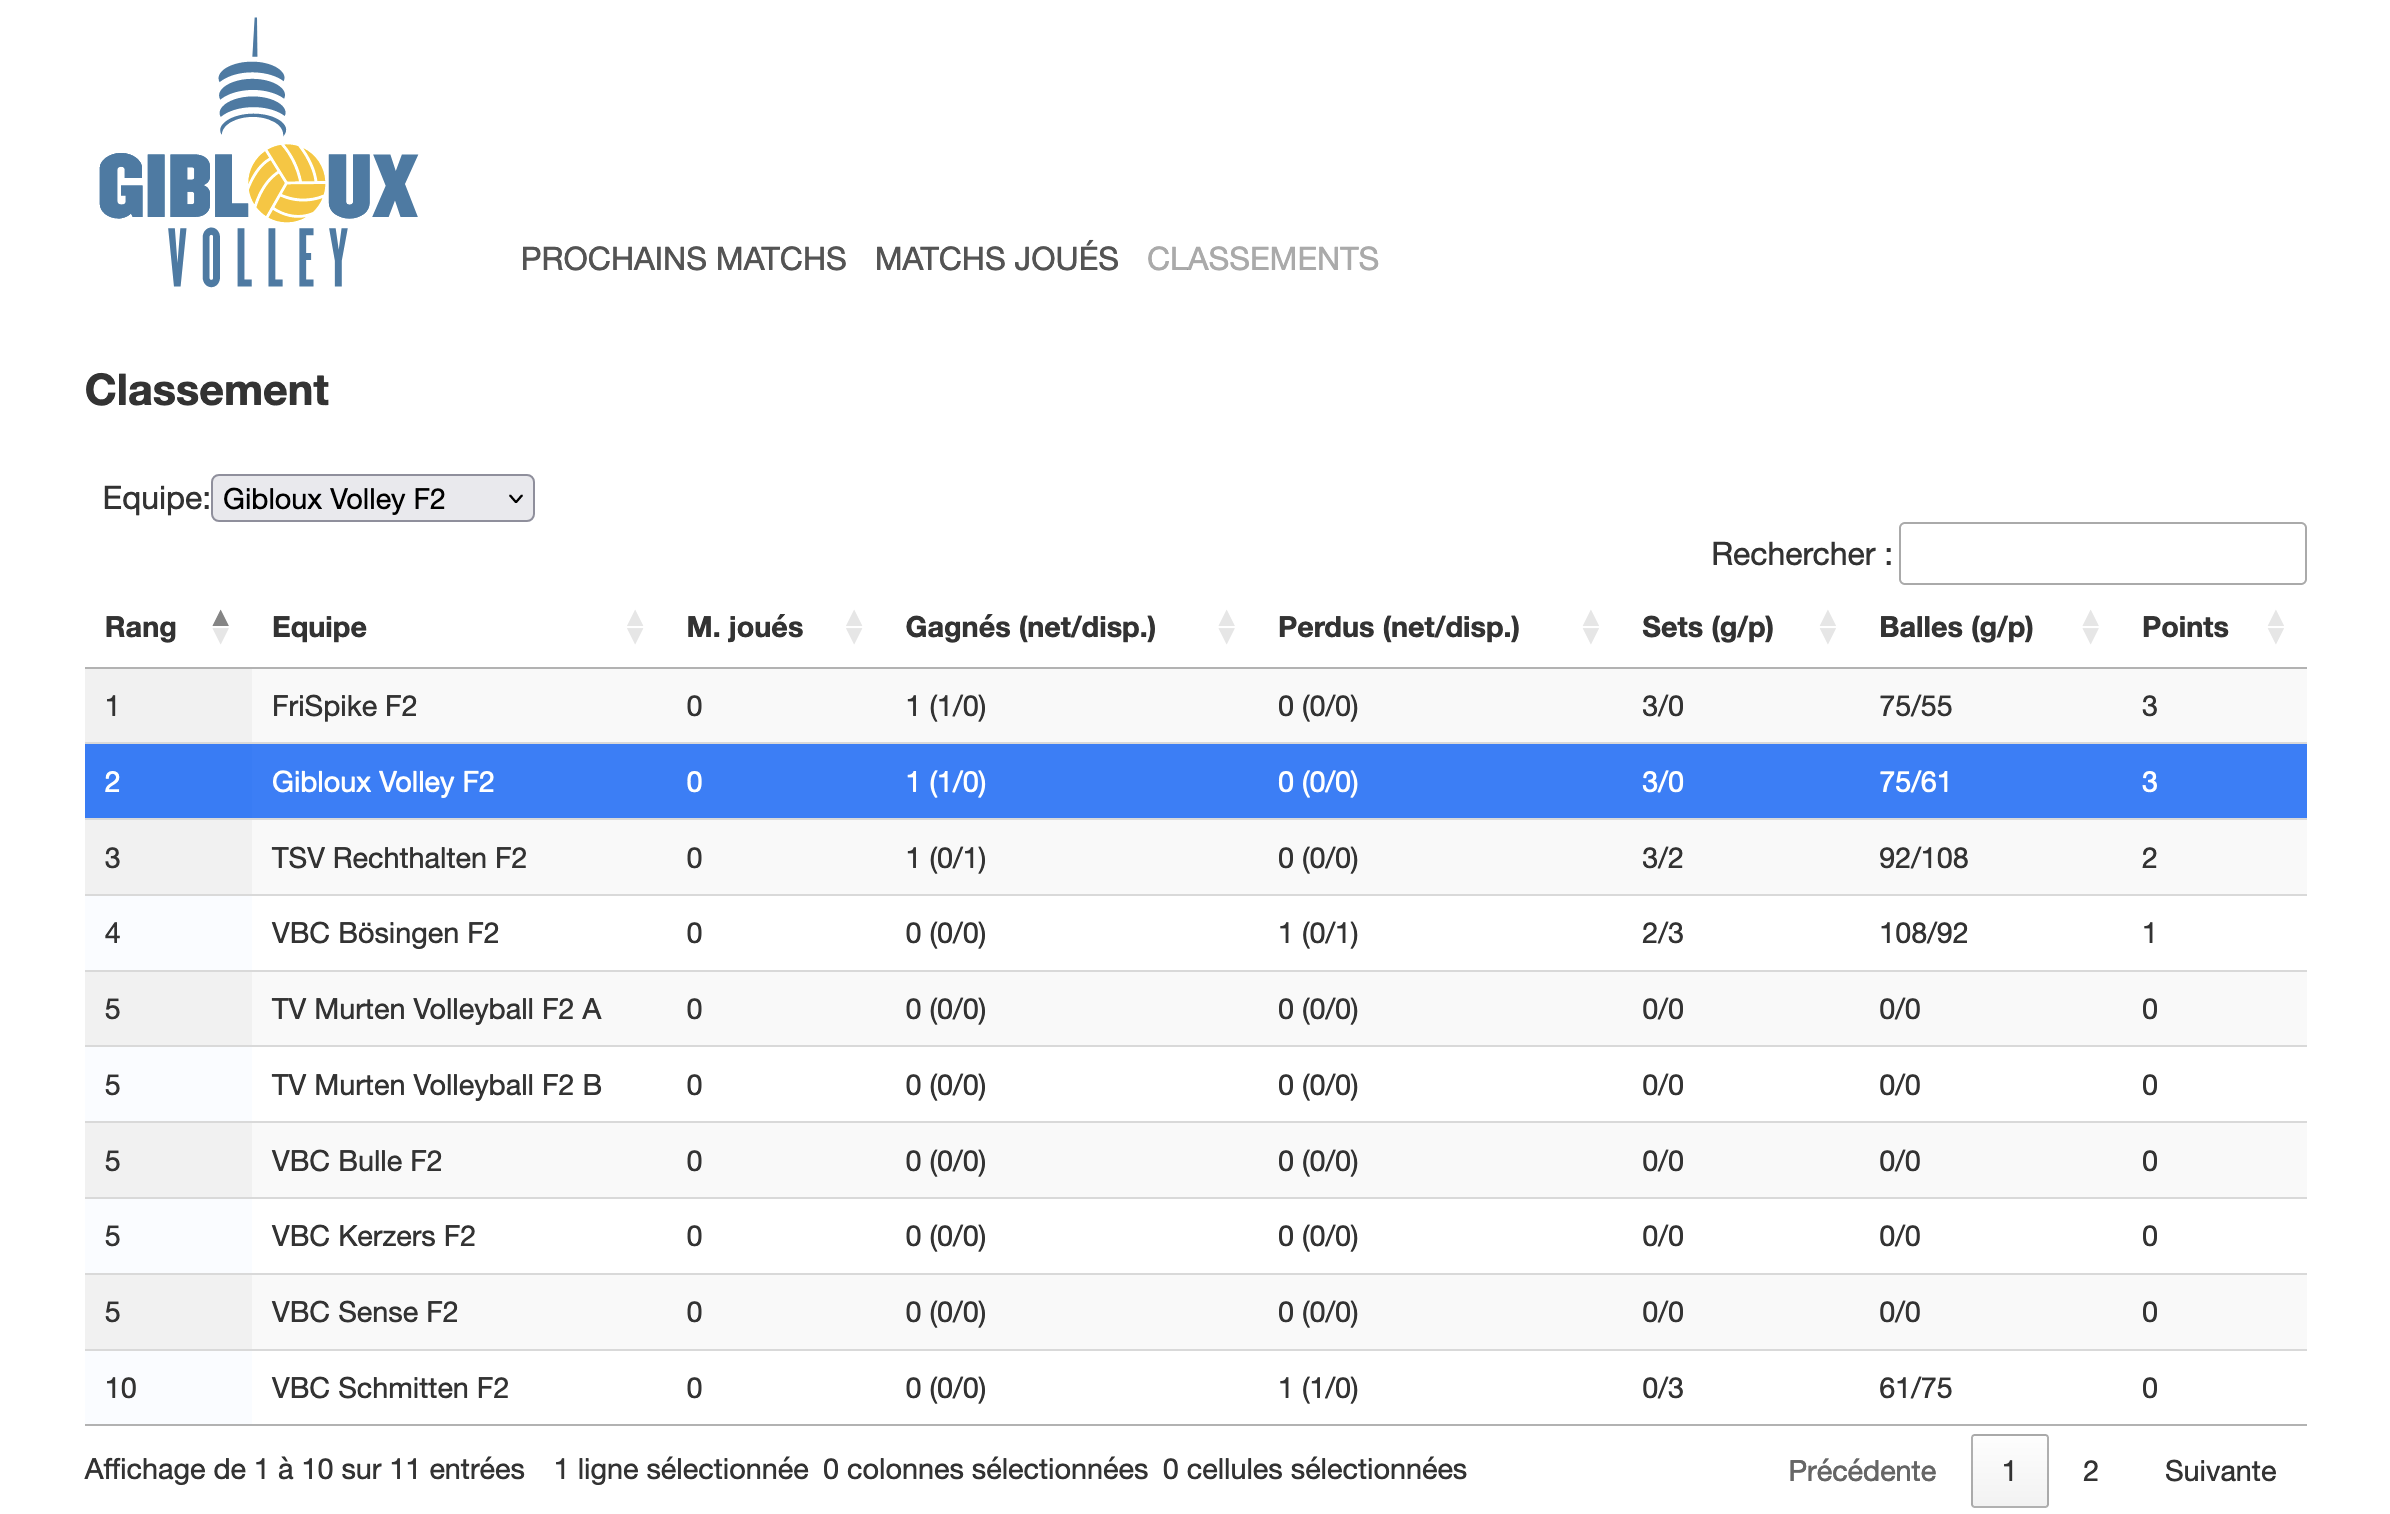Select VBC Sense F2 row
The height and width of the screenshot is (1514, 2390).
click(x=1196, y=1312)
